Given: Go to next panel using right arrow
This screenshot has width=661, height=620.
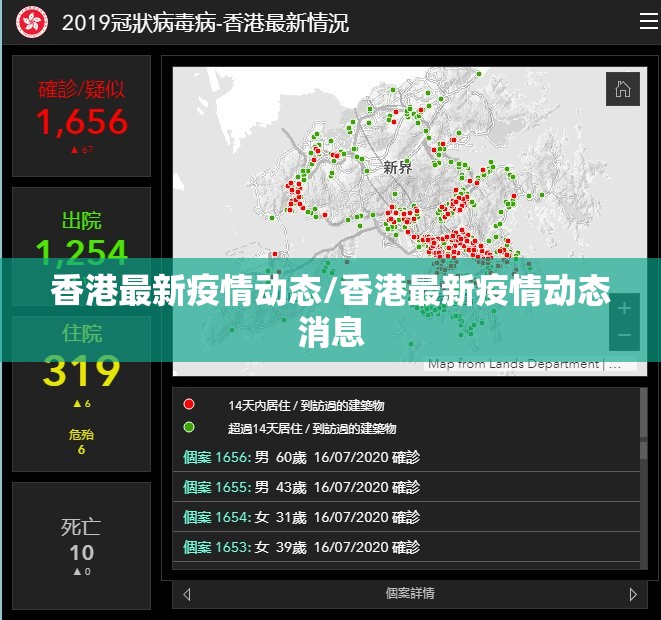Looking at the screenshot, I should pyautogui.click(x=632, y=594).
